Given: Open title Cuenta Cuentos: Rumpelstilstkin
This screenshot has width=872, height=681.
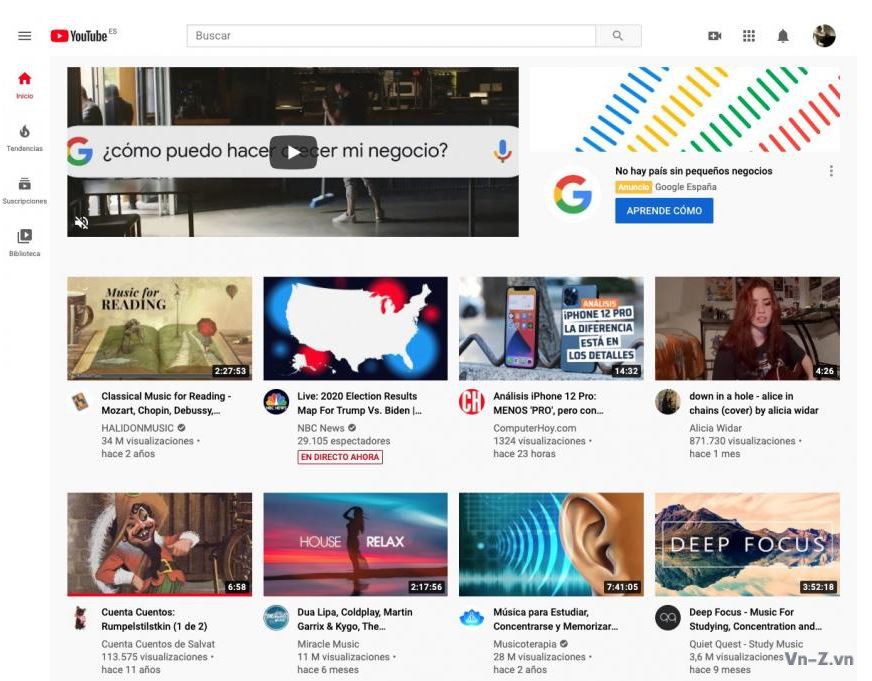Looking at the screenshot, I should [154, 619].
